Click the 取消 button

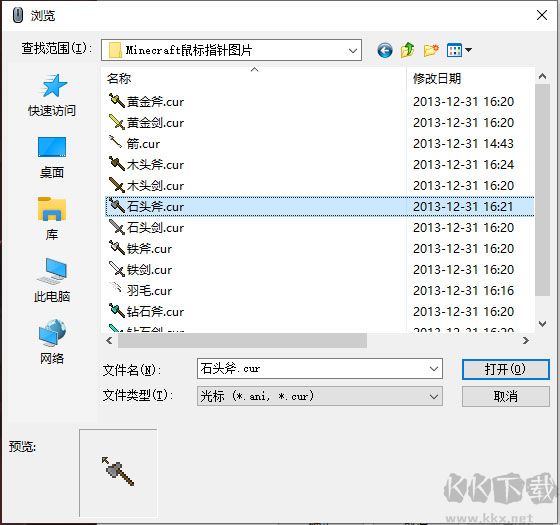505,396
